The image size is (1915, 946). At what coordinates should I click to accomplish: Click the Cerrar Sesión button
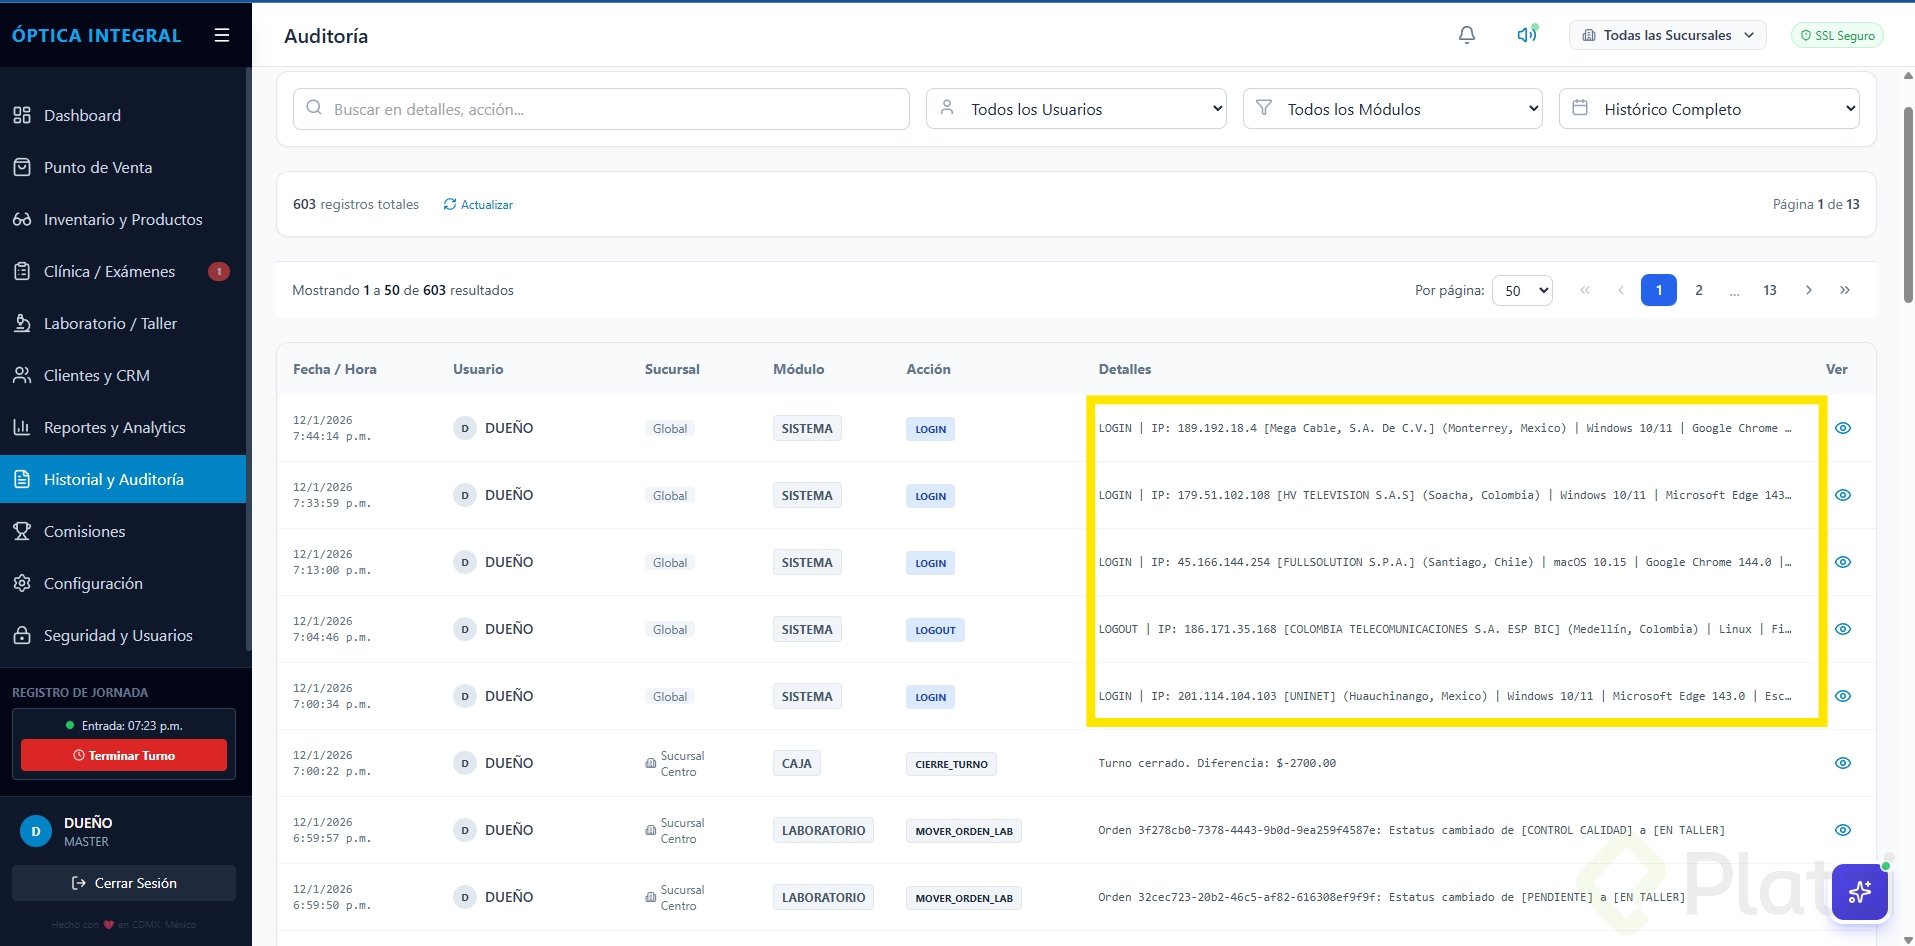tap(124, 883)
